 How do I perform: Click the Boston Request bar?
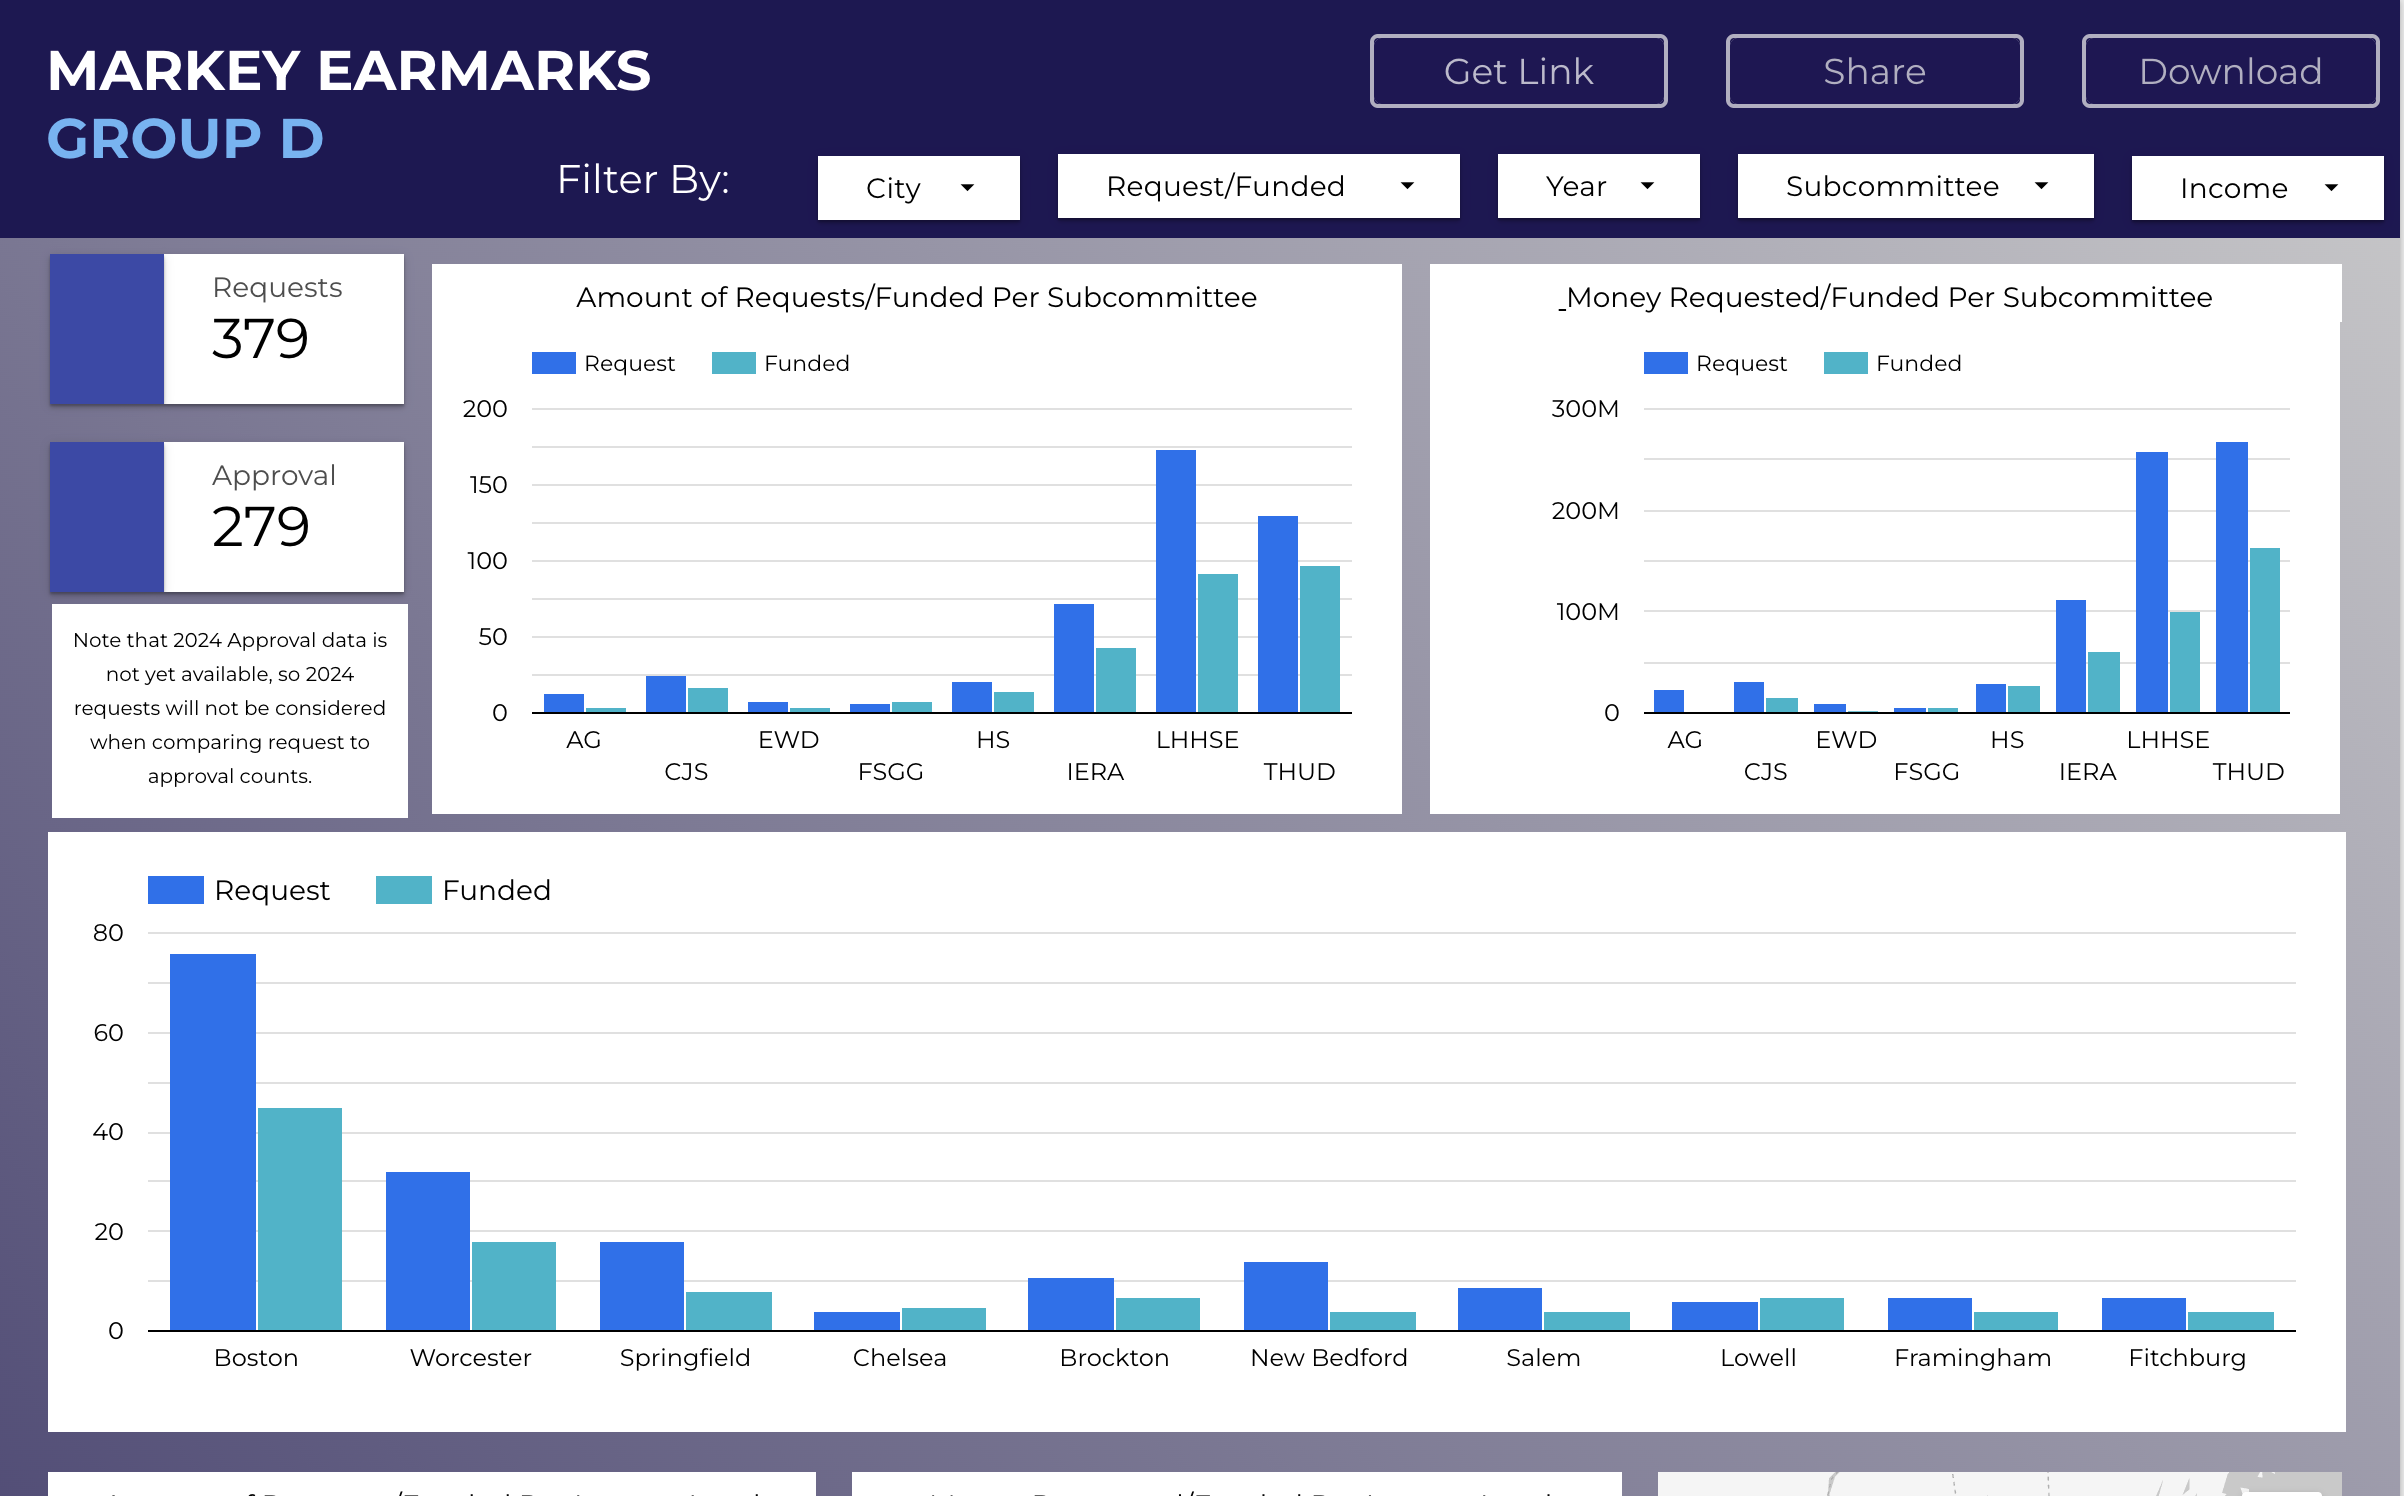[213, 1142]
